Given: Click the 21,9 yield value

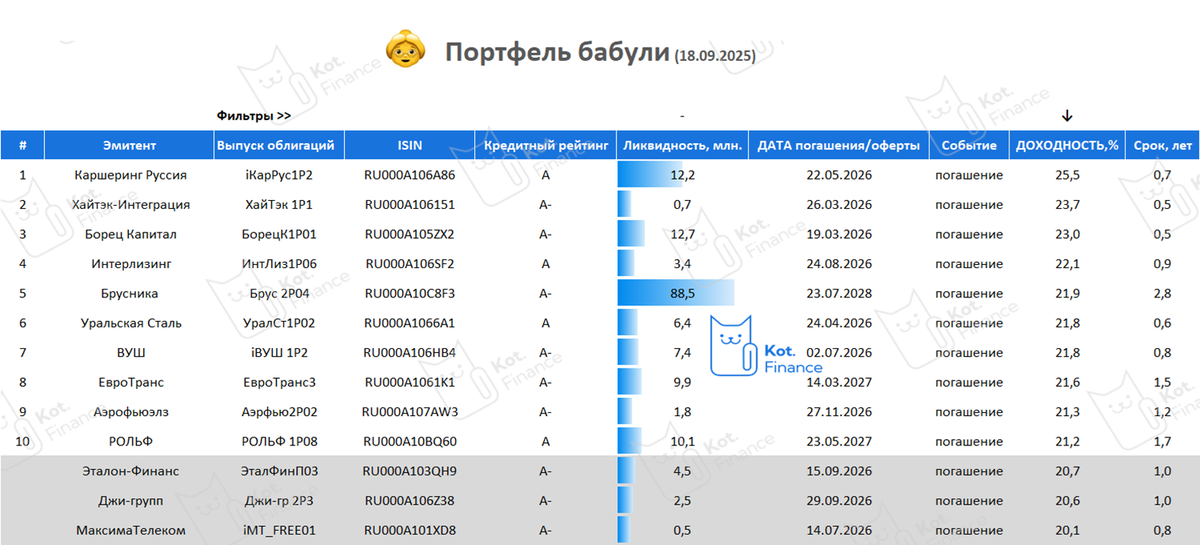Looking at the screenshot, I should point(1068,294).
